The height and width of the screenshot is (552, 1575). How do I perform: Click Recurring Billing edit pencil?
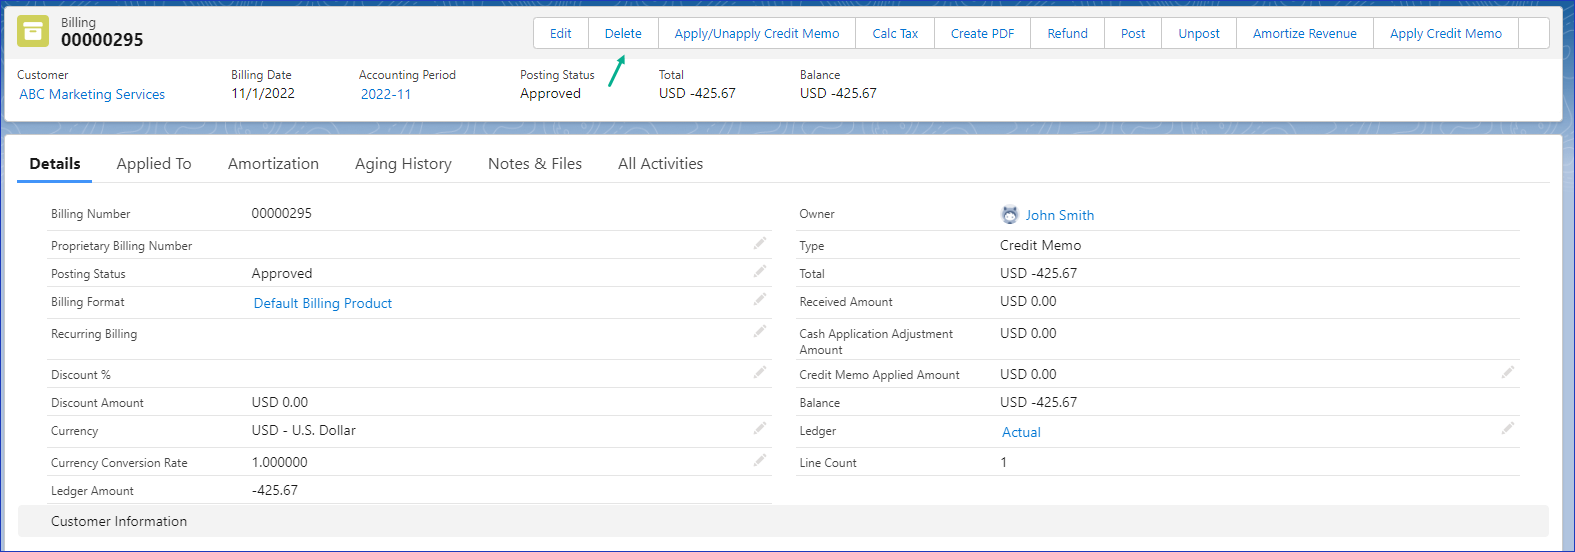tap(760, 331)
